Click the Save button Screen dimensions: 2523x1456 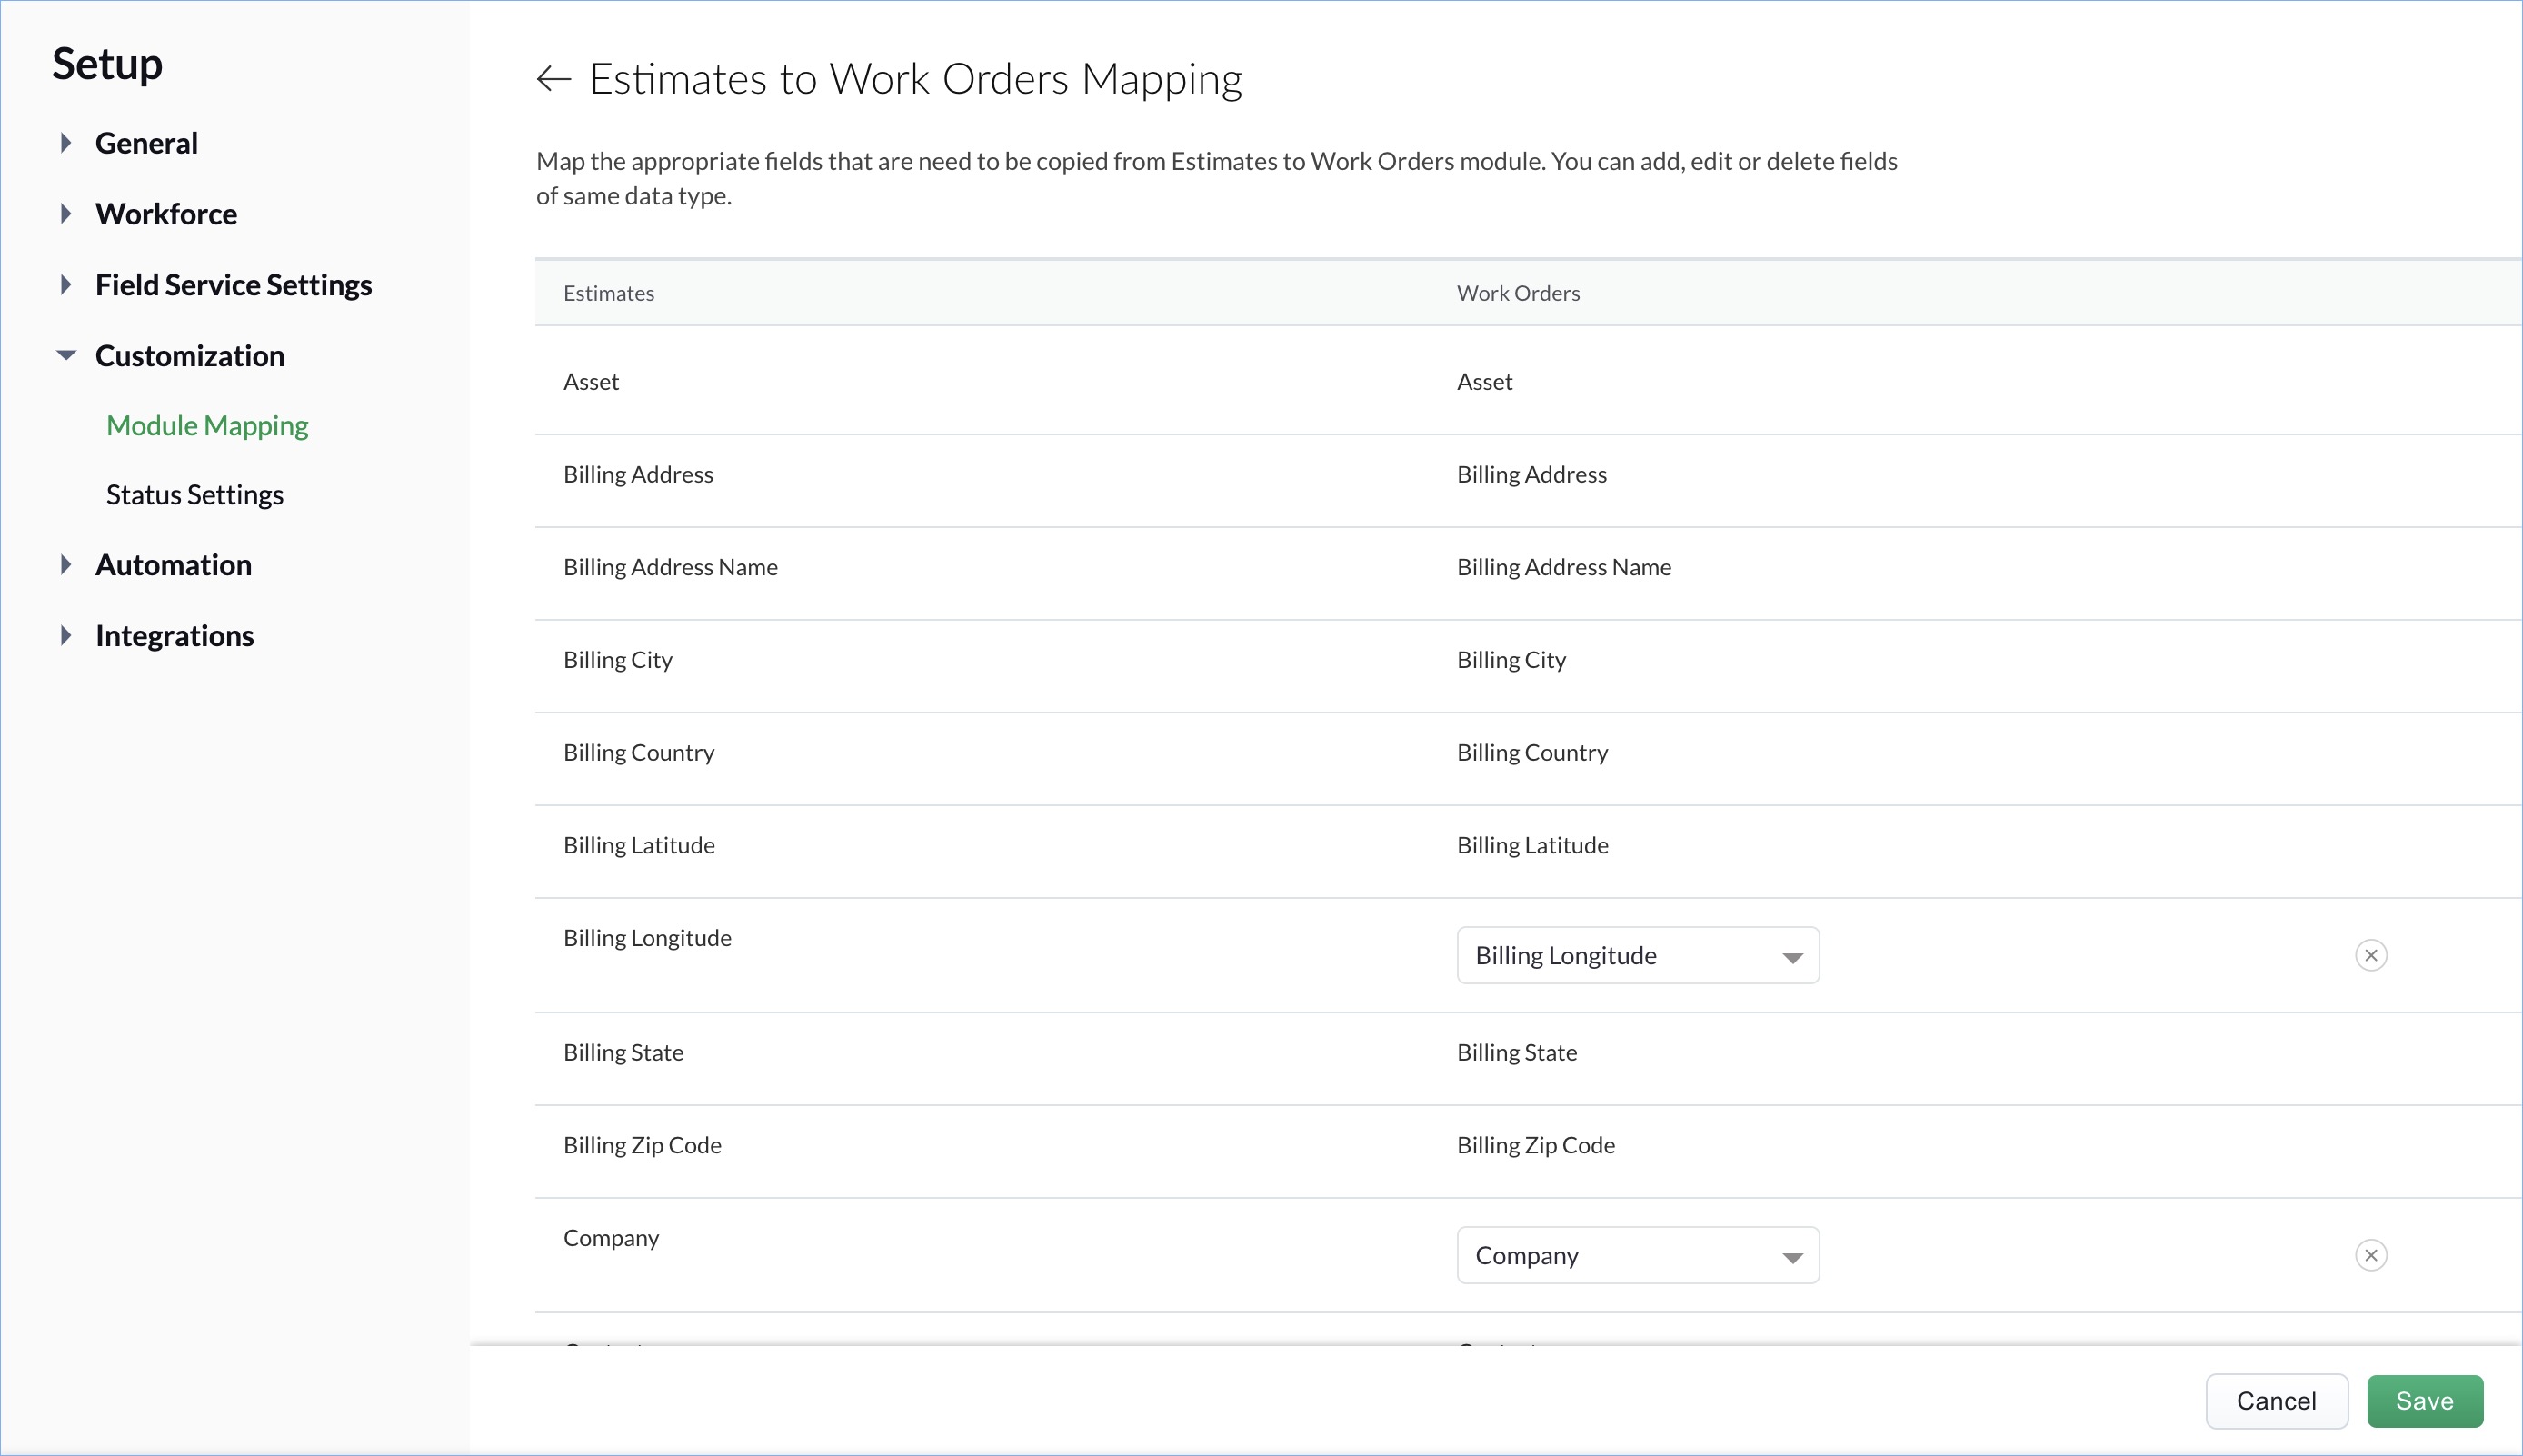2424,1400
